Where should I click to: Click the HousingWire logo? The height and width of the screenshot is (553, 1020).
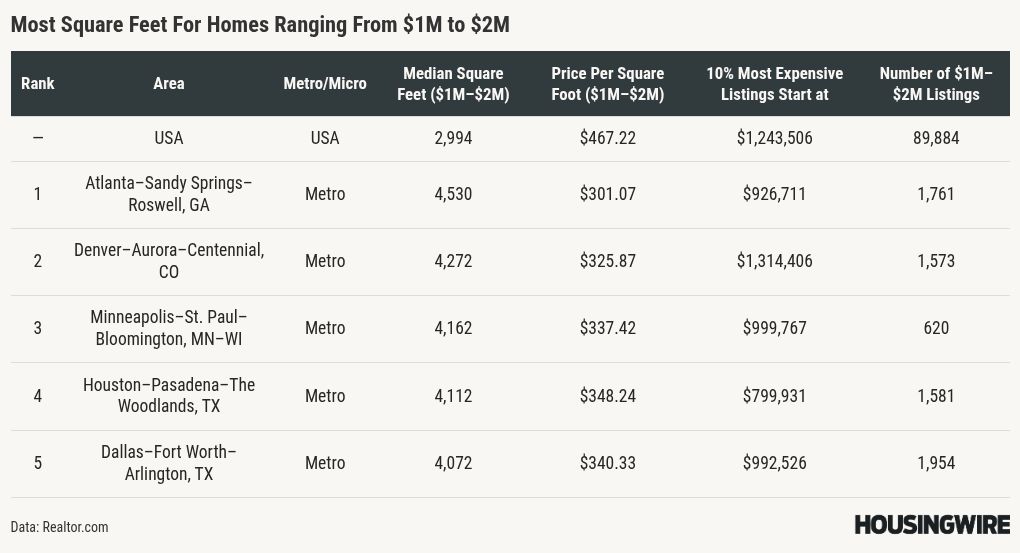click(931, 525)
